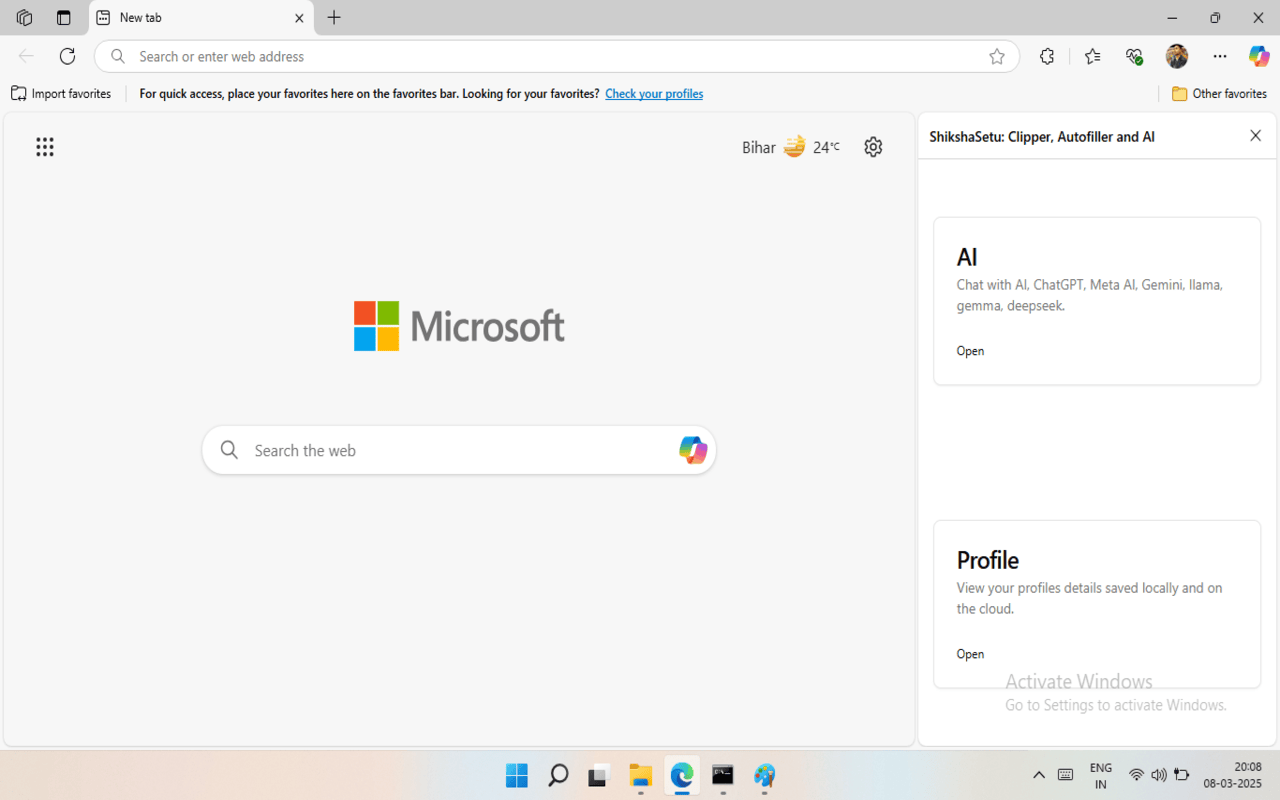
Task: Click the address bar search field
Action: pyautogui.click(x=556, y=56)
